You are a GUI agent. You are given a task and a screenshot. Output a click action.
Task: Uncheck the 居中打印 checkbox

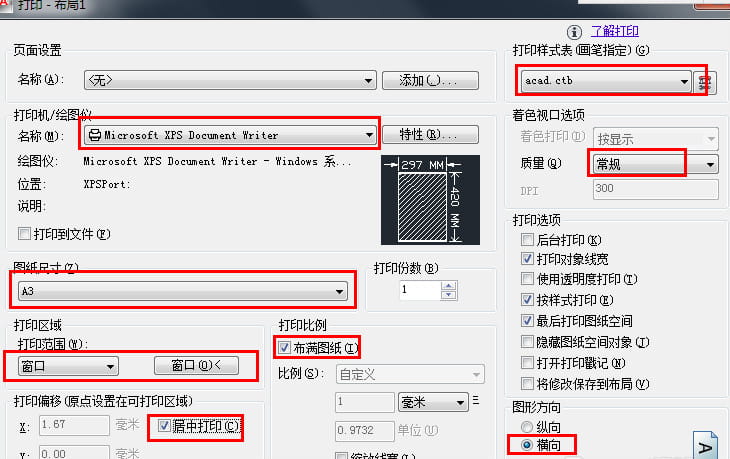pos(163,425)
